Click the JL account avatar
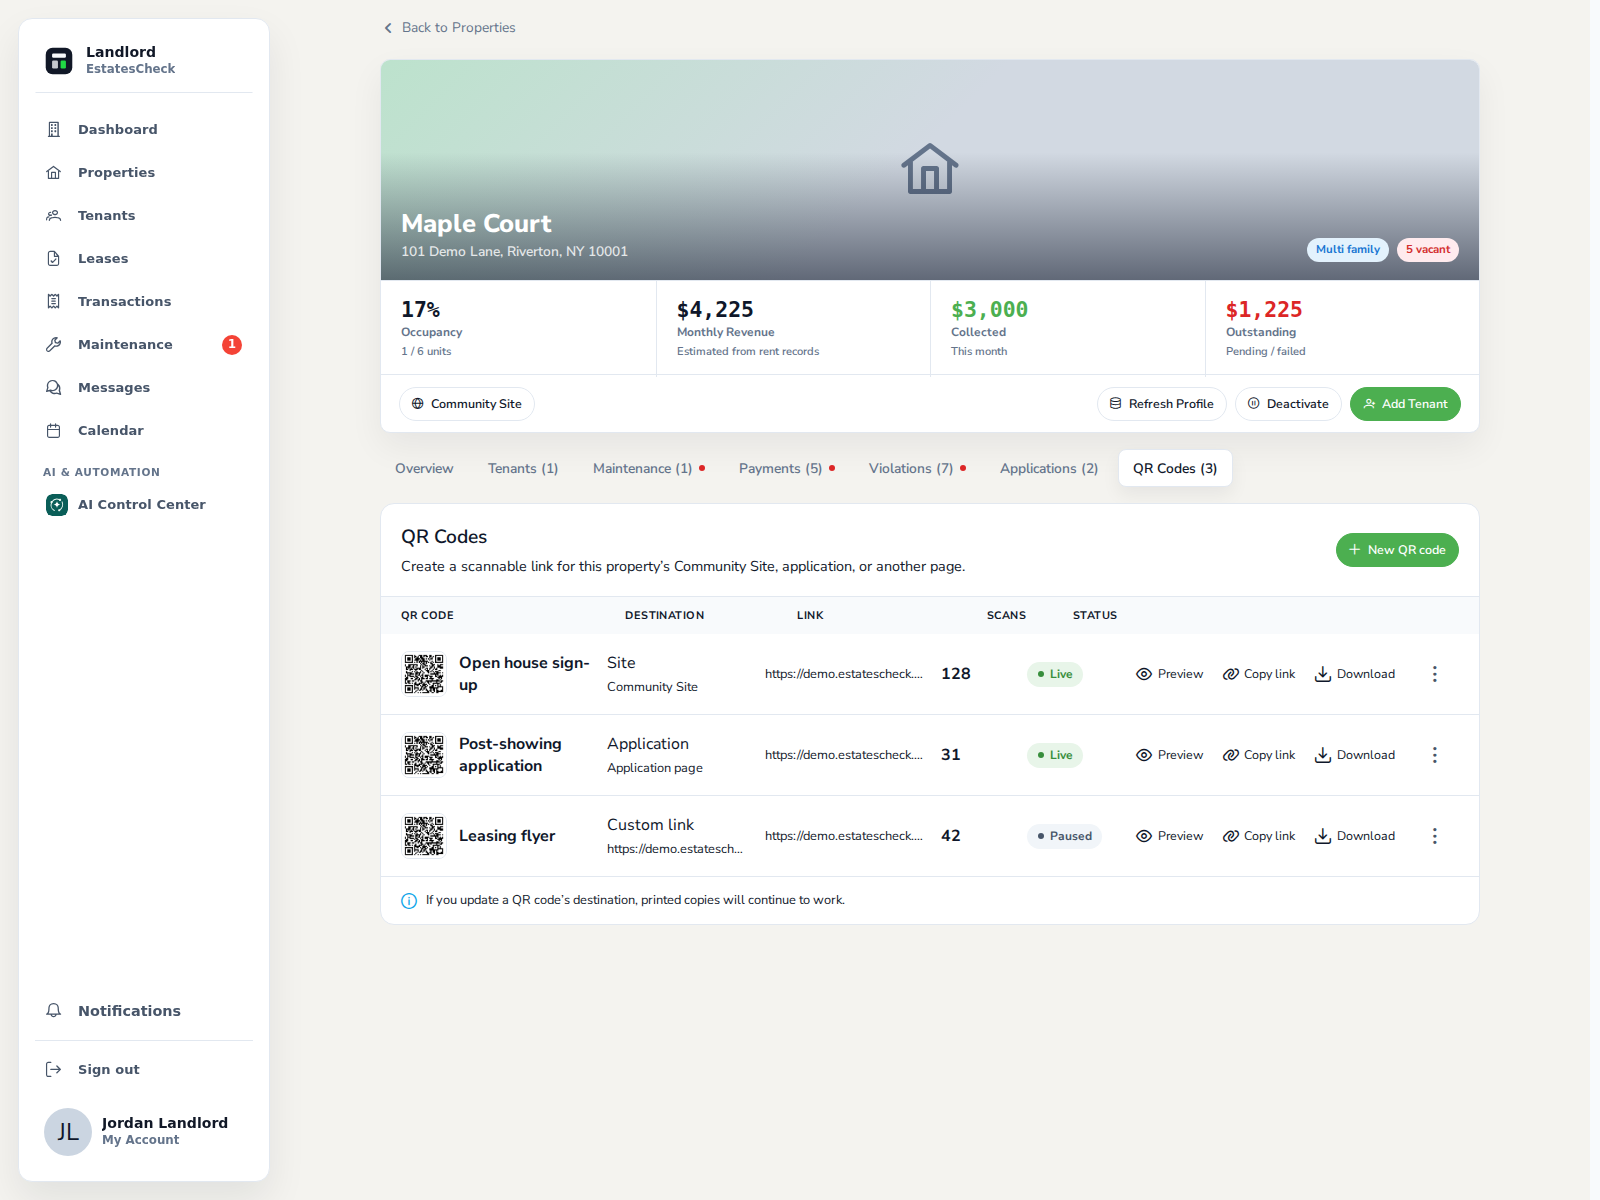Image resolution: width=1600 pixels, height=1200 pixels. tap(68, 1131)
